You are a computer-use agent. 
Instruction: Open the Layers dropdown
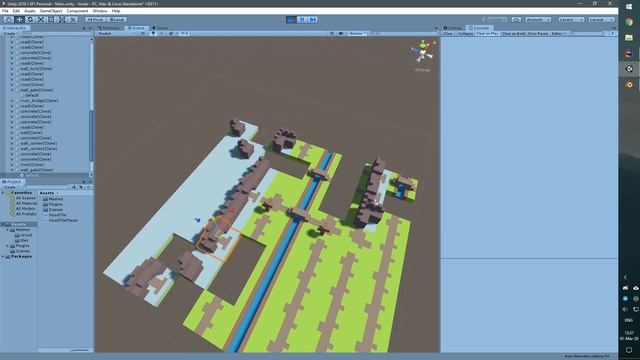click(x=571, y=20)
